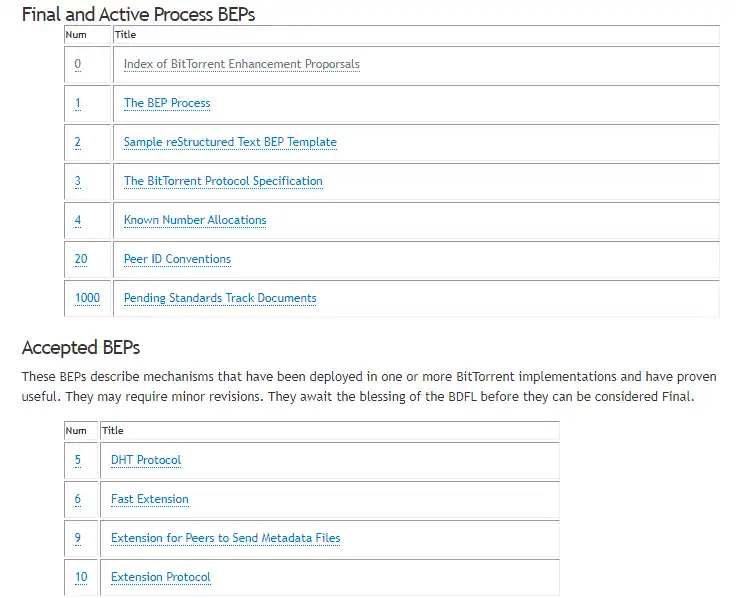Open the Extension Protocol link
The height and width of the screenshot is (598, 736).
[161, 576]
